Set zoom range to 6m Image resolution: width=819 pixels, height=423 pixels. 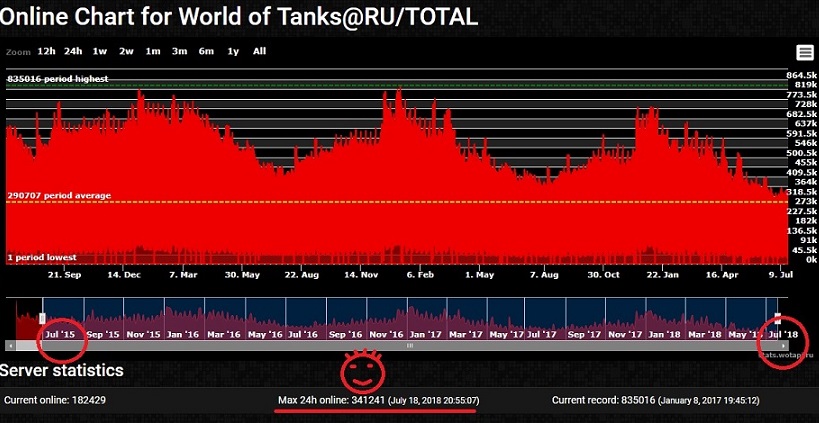tap(206, 51)
